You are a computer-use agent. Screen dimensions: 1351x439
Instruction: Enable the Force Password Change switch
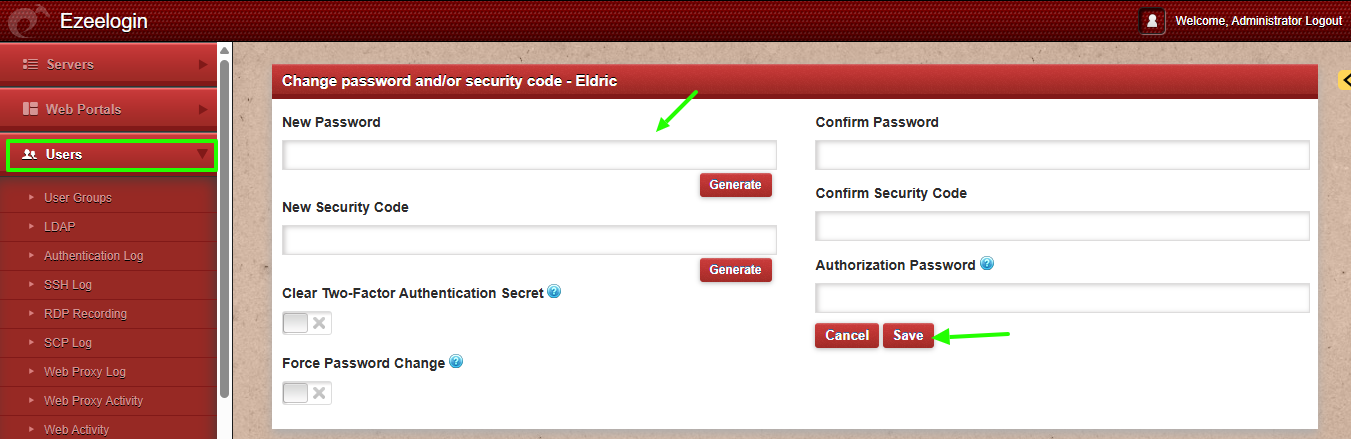[307, 393]
